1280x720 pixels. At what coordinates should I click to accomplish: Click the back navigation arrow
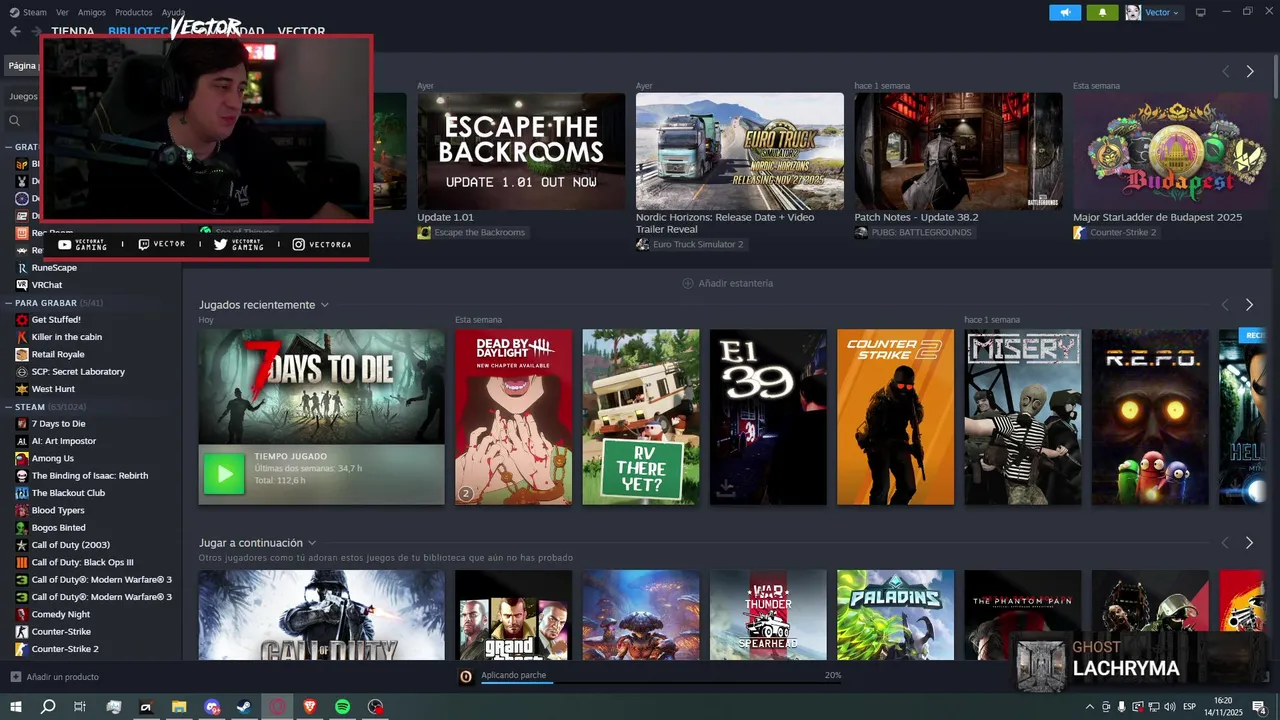[x=15, y=31]
